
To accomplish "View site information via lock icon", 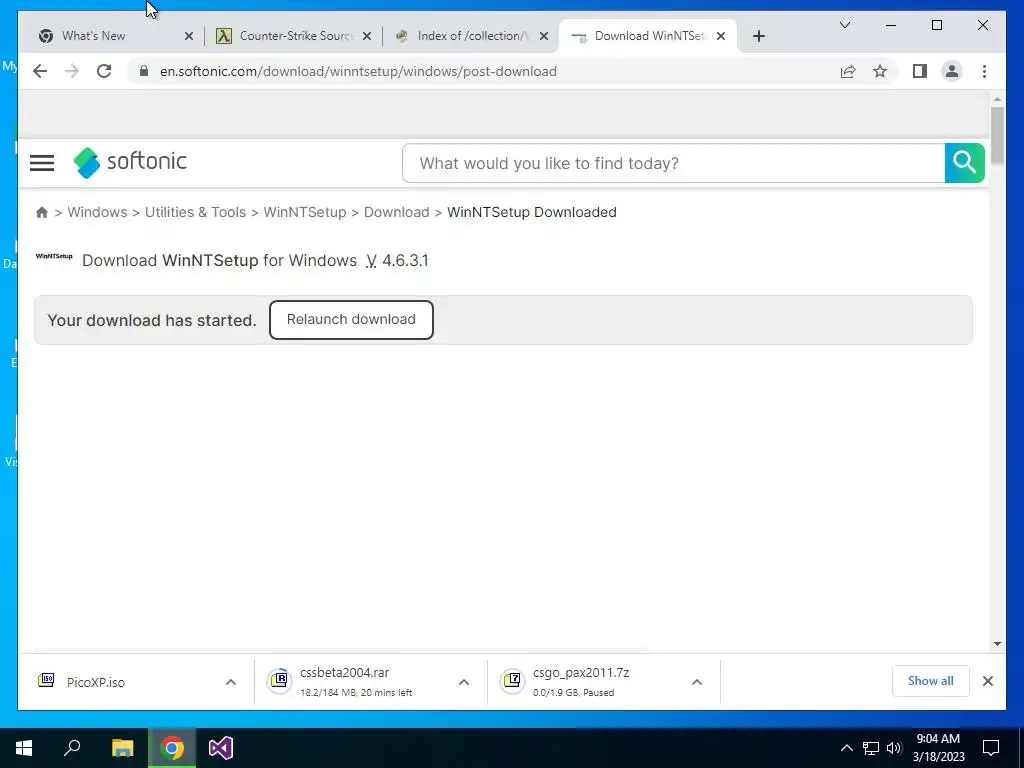I will 144,71.
